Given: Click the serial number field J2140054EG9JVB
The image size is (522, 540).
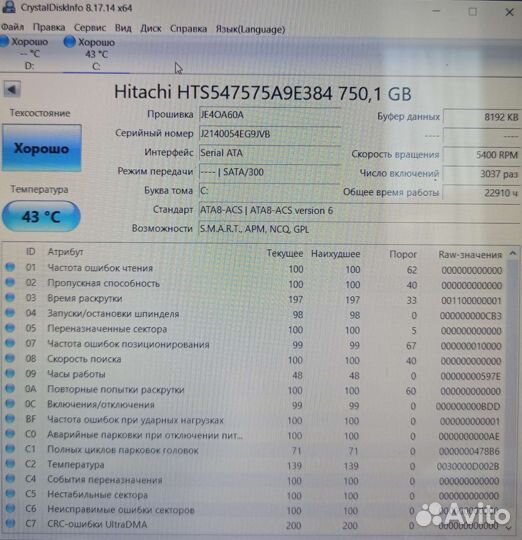Looking at the screenshot, I should pos(269,134).
